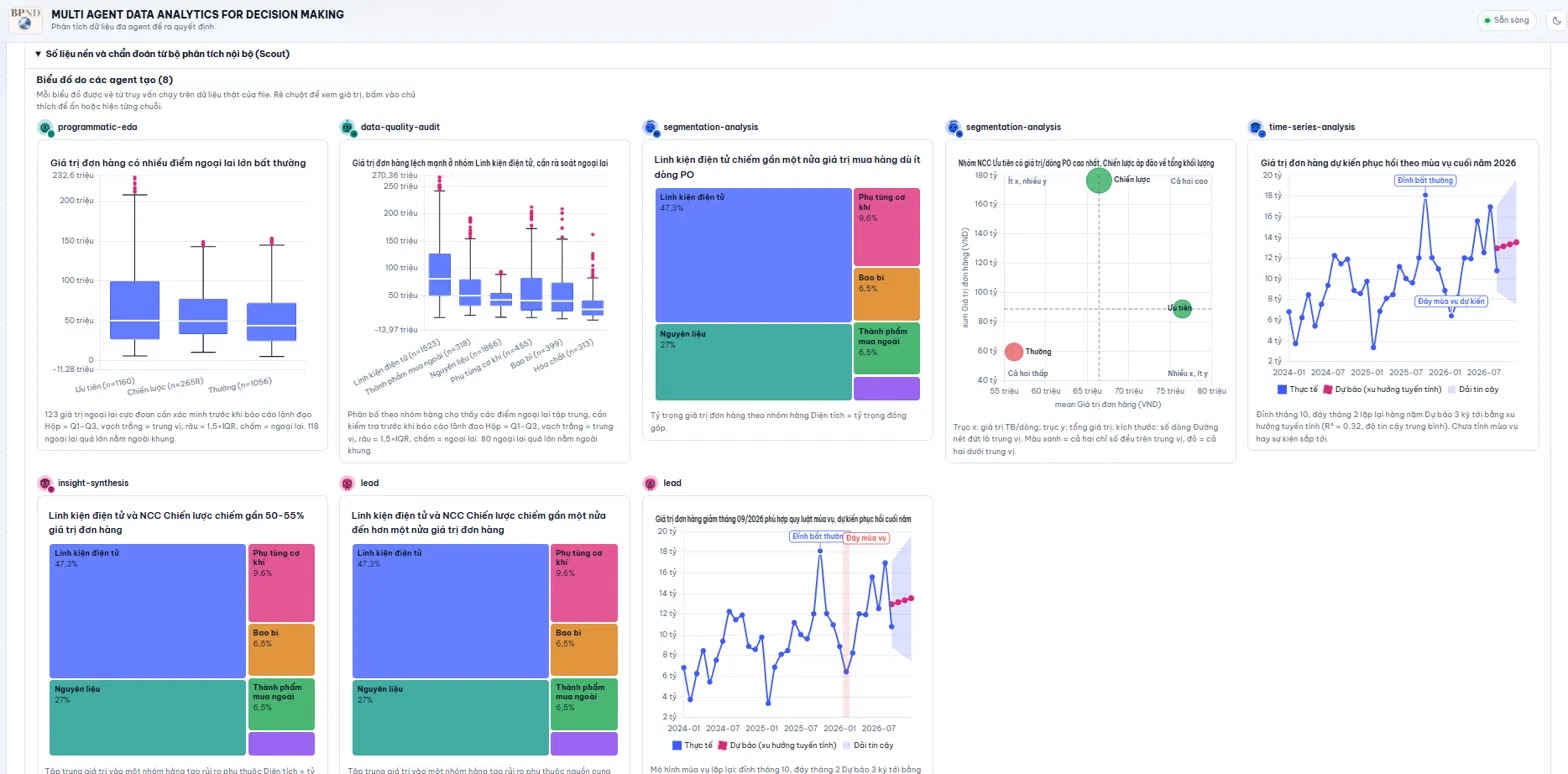Toggle Dải tin cậy in lead chart legend
1568x774 pixels.
868,745
